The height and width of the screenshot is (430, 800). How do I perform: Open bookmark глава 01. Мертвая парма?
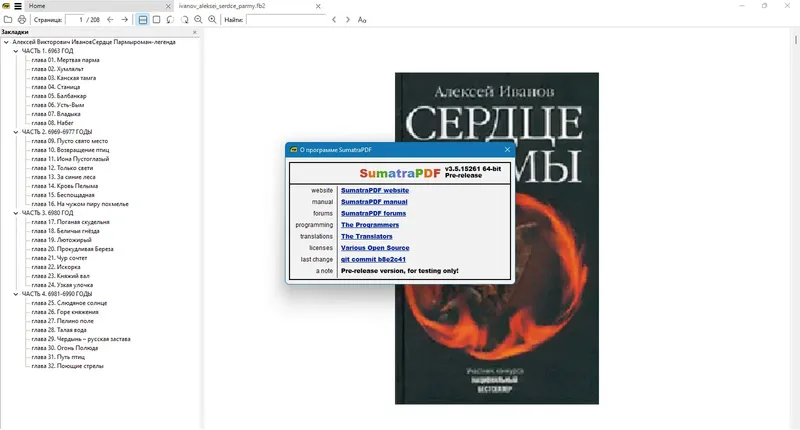point(65,60)
